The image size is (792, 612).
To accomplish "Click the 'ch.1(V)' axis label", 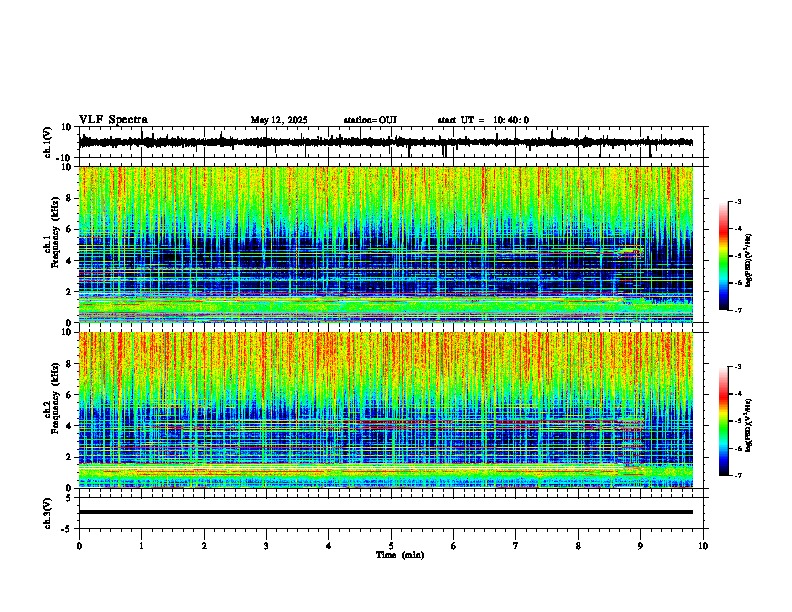I will point(48,143).
